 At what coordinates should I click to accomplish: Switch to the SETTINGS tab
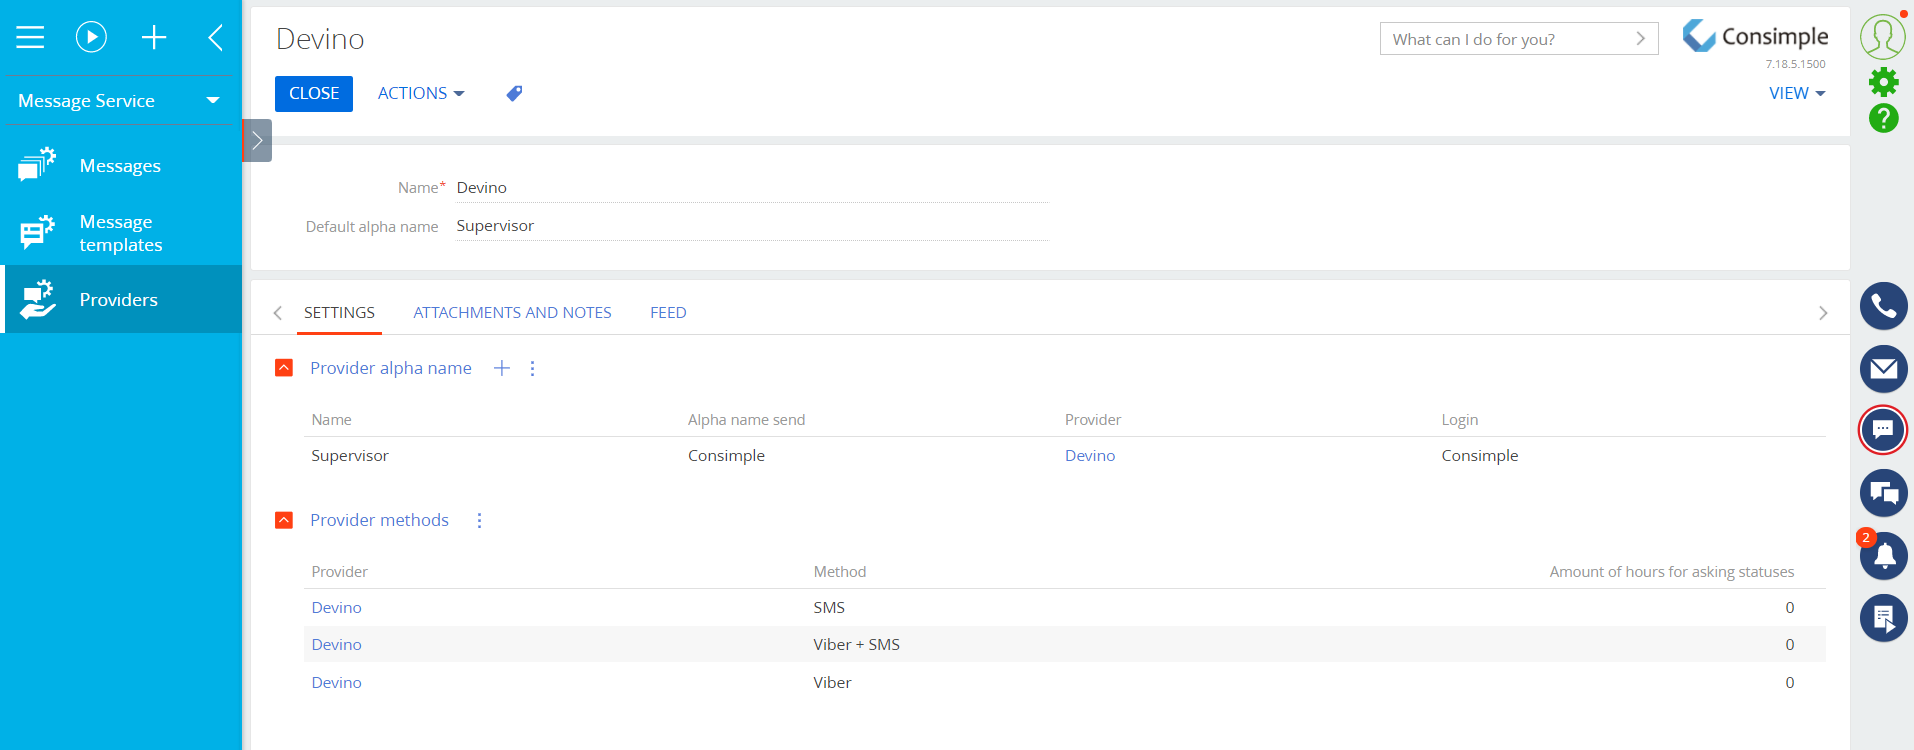pos(339,313)
